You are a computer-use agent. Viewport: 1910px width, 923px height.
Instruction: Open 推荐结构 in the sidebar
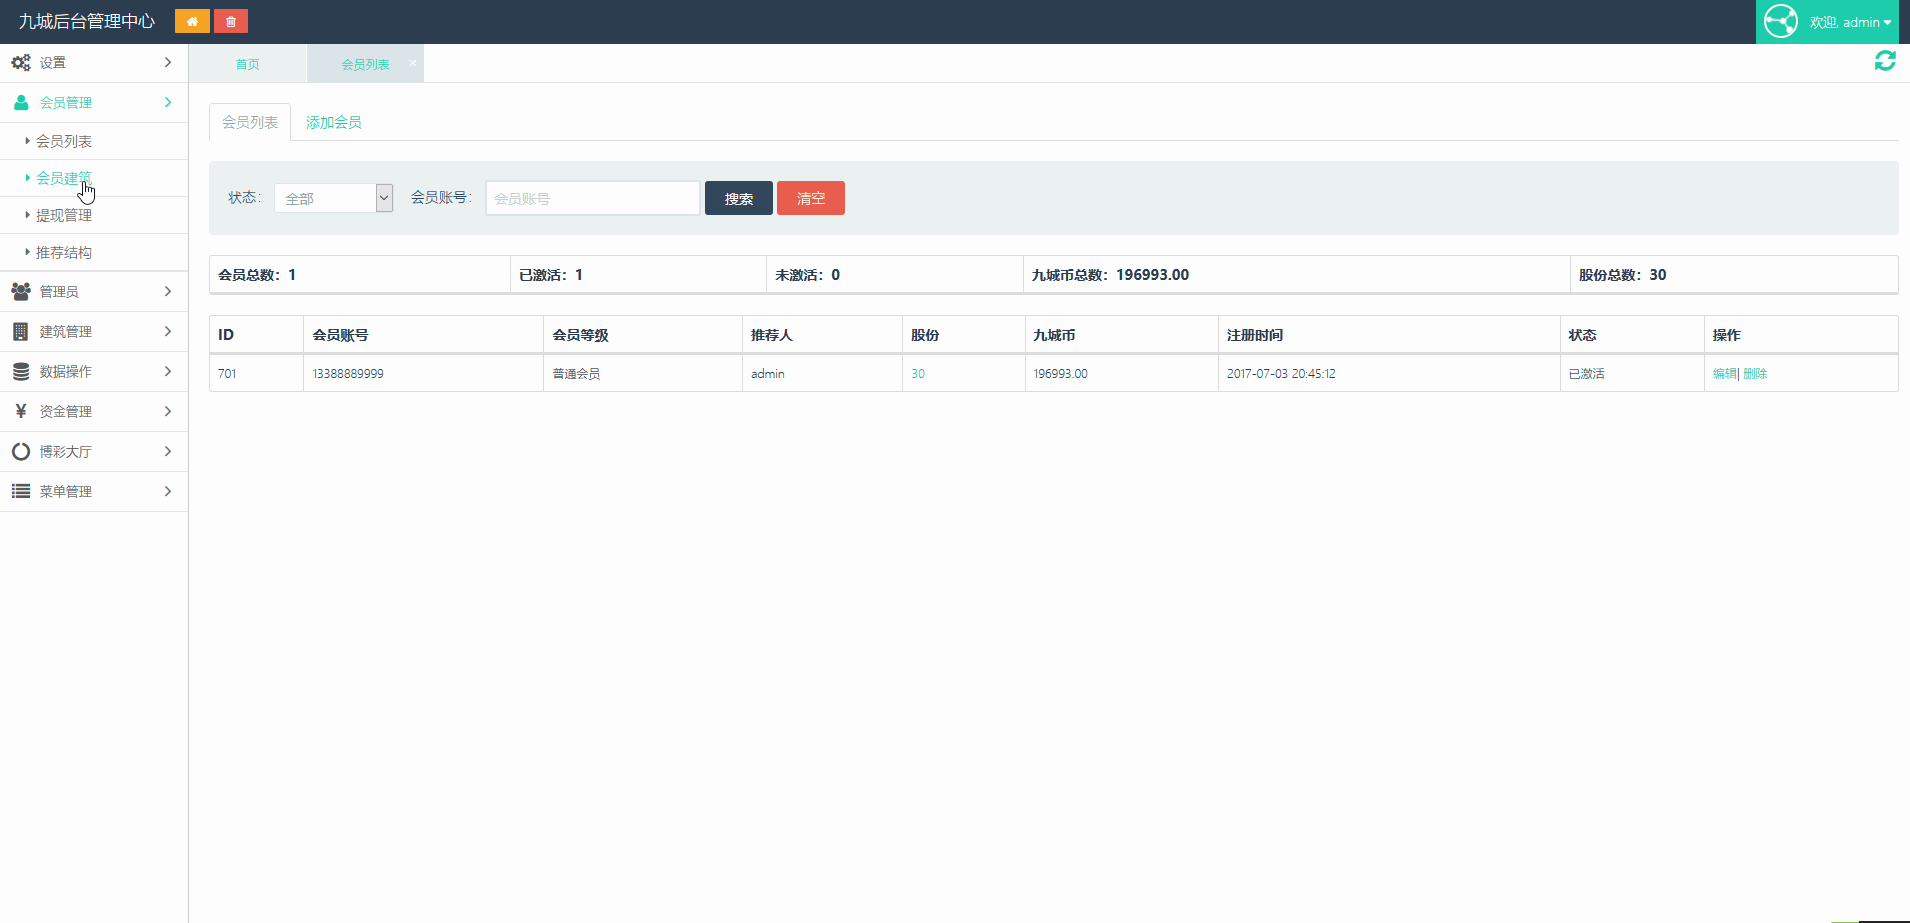pyautogui.click(x=64, y=252)
